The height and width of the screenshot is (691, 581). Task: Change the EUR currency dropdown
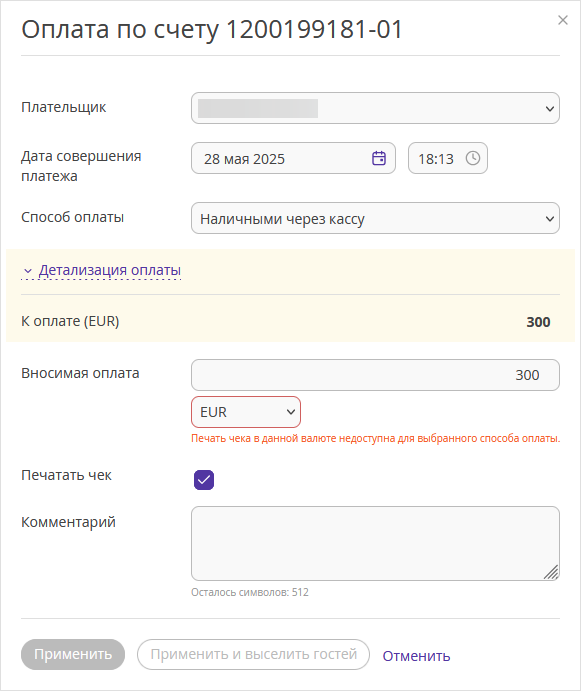pyautogui.click(x=246, y=412)
